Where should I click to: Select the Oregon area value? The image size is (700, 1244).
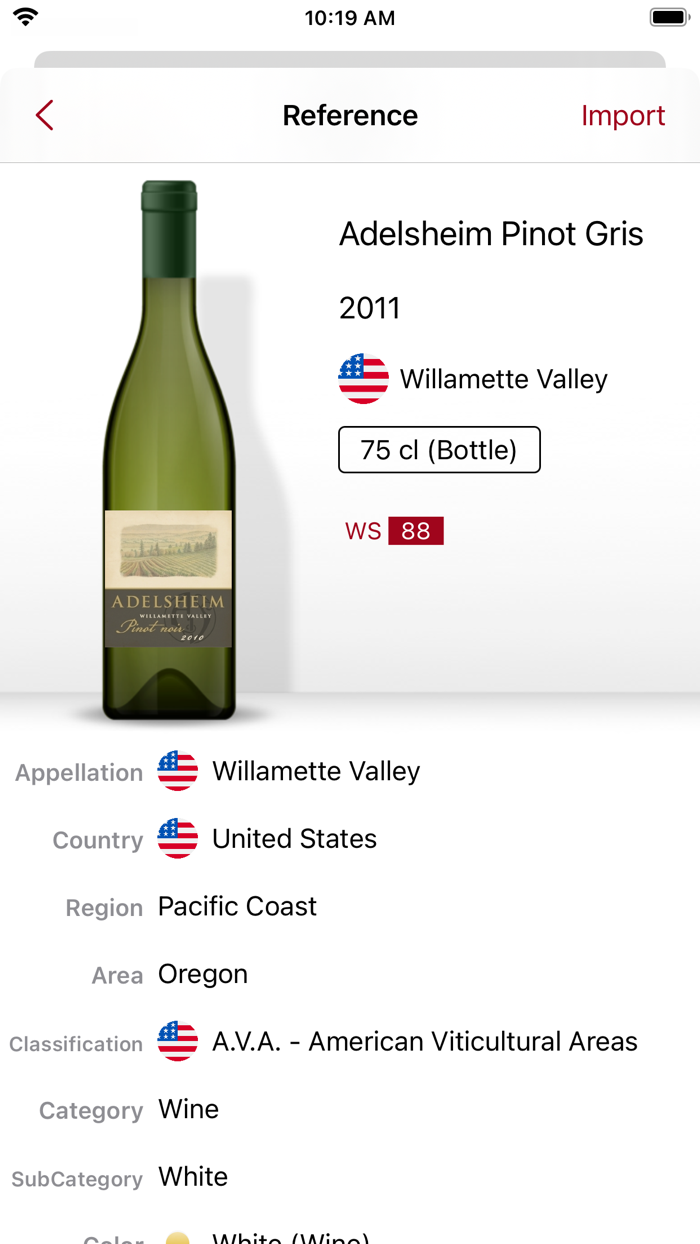pos(203,974)
